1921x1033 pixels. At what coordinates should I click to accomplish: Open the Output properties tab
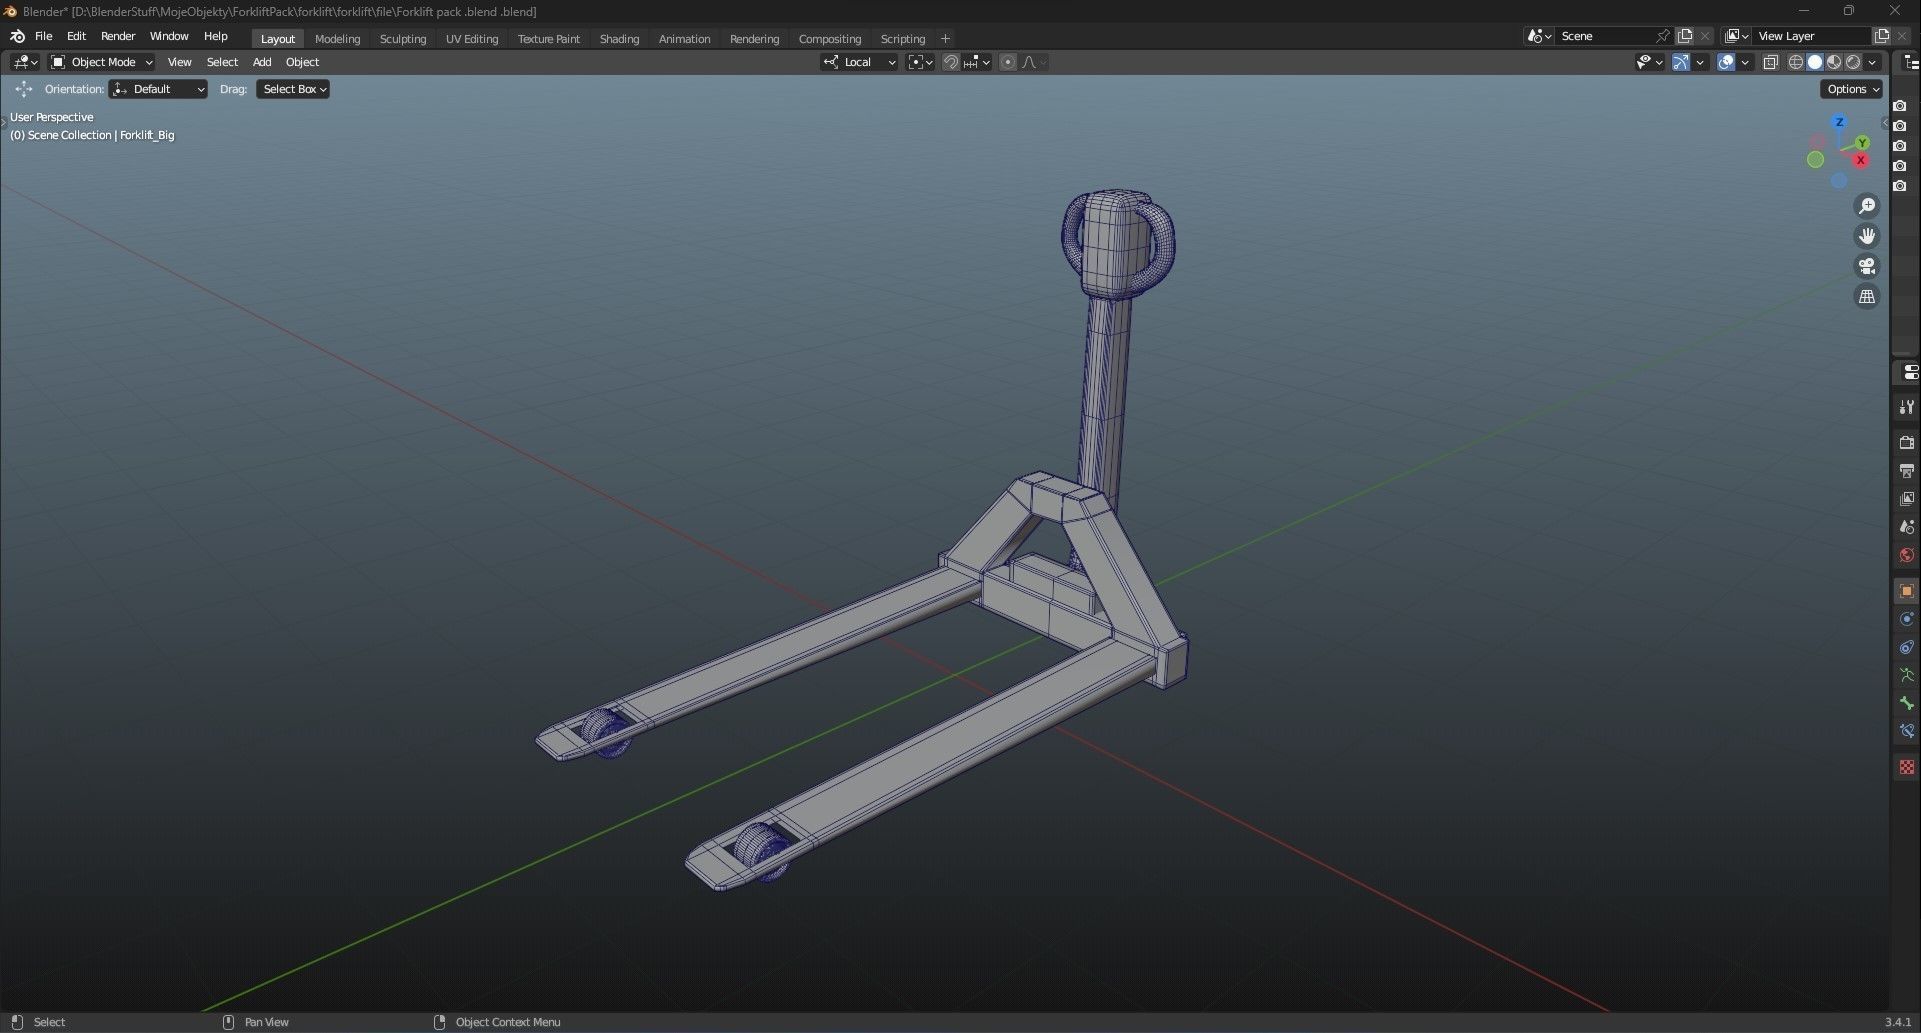point(1906,471)
